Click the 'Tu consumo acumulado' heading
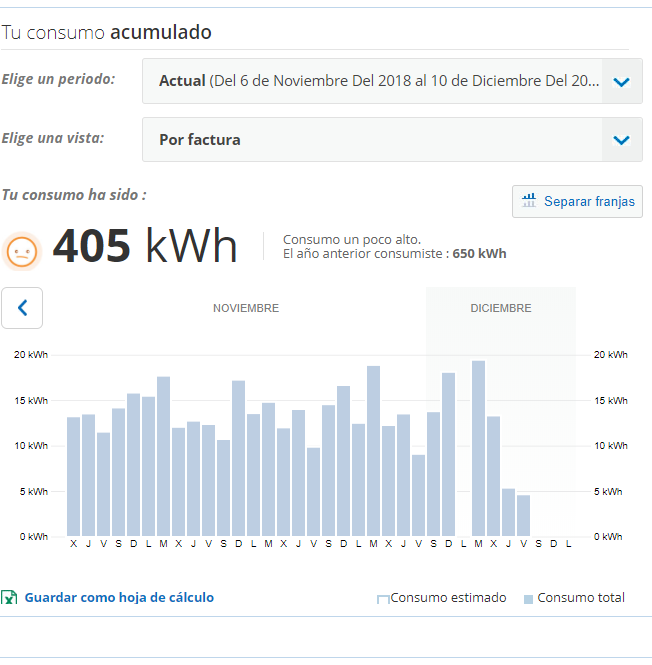652x665 pixels. 106,32
